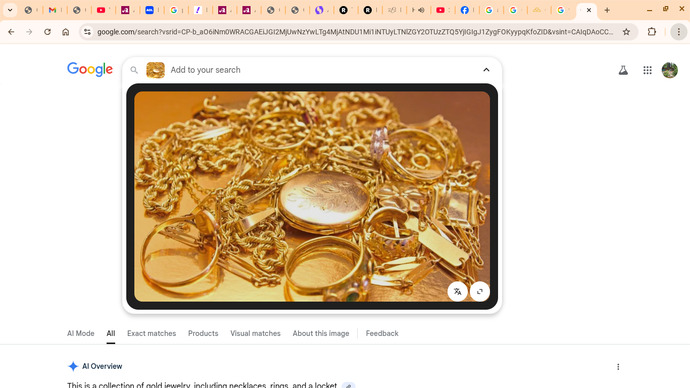Open Search Labs flask icon

point(623,70)
